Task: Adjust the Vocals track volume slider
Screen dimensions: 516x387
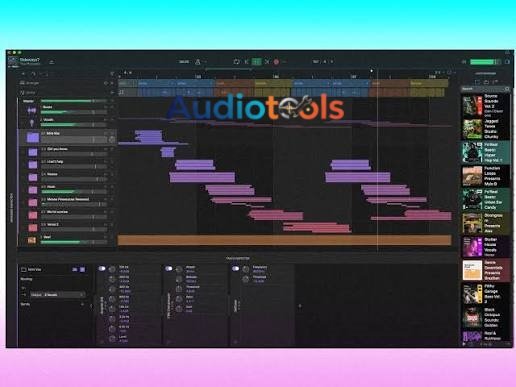Action: pyautogui.click(x=73, y=125)
